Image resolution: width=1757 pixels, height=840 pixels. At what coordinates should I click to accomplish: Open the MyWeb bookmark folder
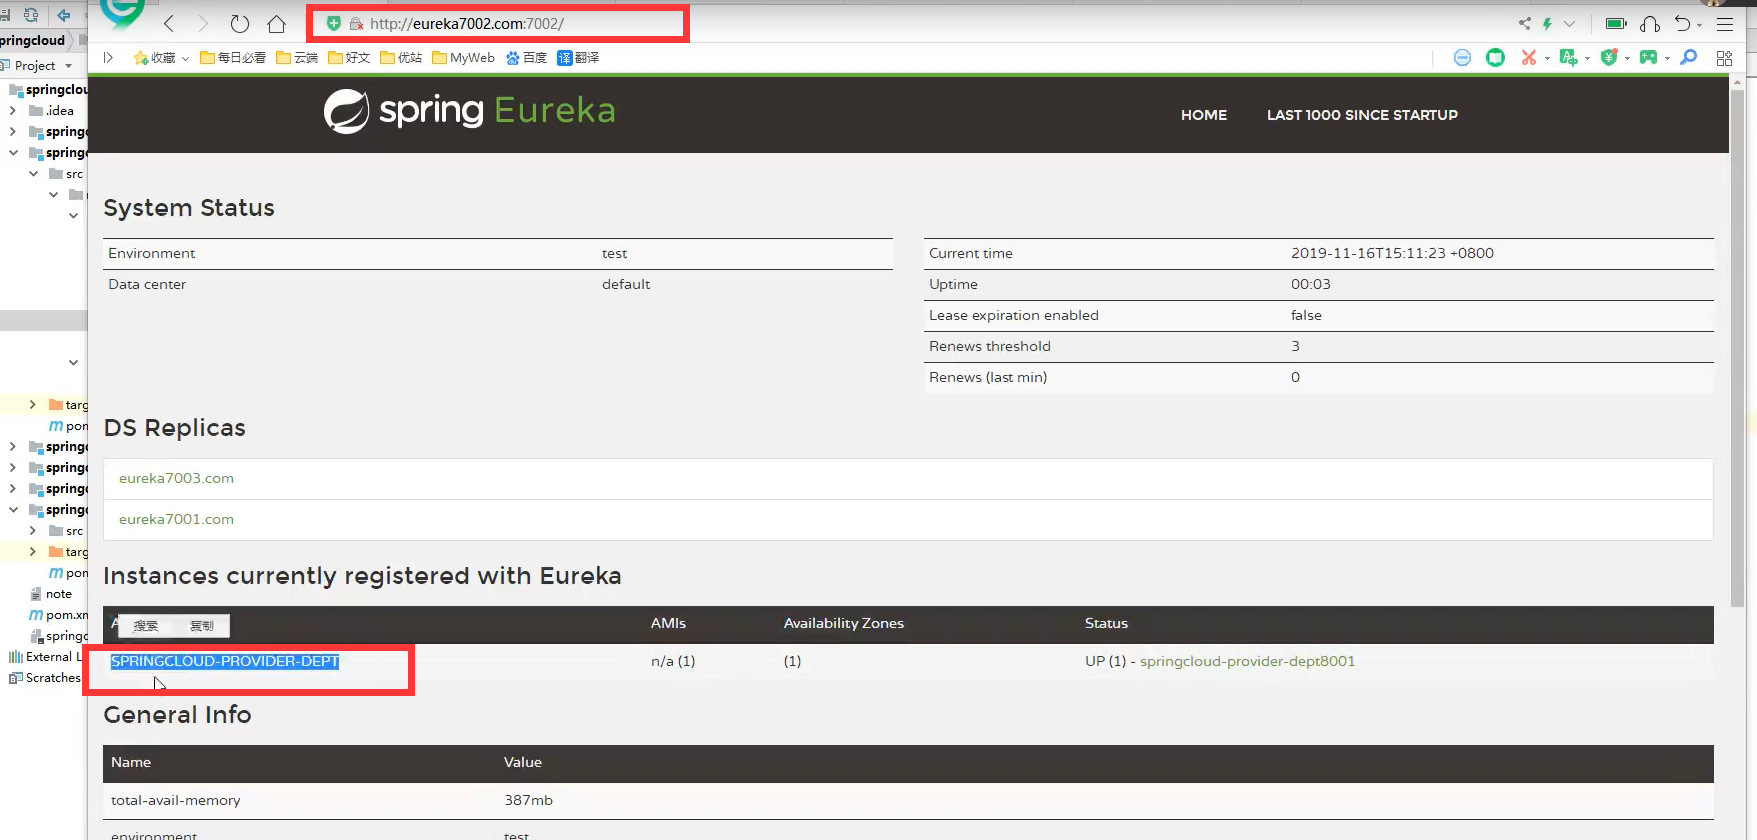[x=463, y=57]
